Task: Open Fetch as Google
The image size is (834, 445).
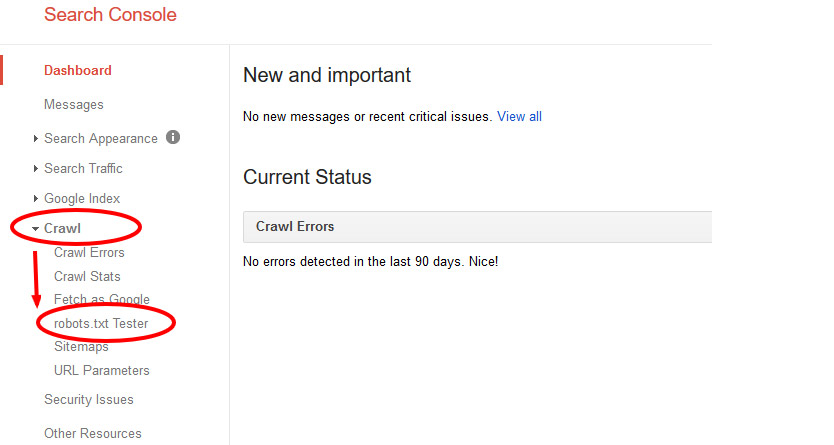Action: pos(102,299)
